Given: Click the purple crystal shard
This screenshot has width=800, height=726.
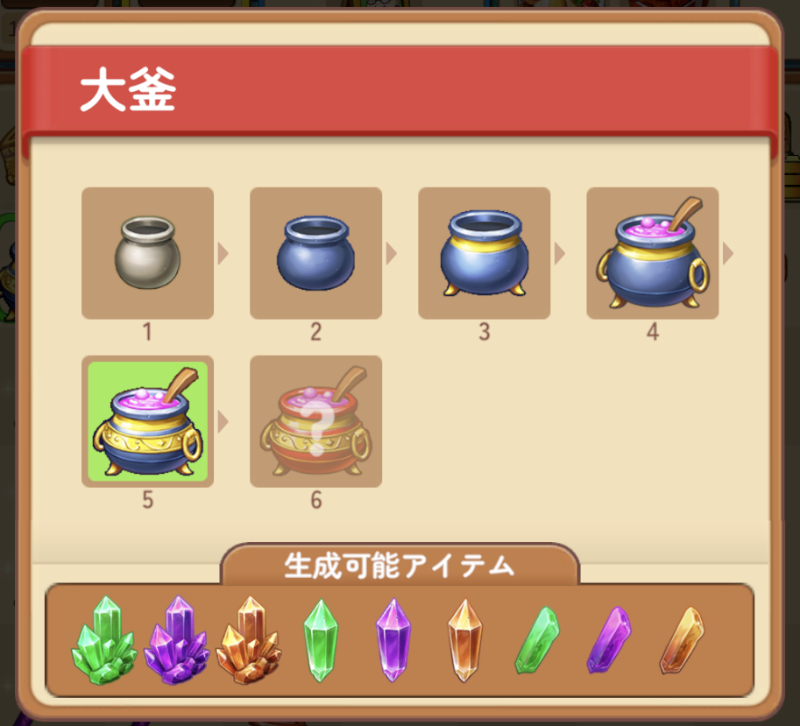Looking at the screenshot, I should click(609, 640).
